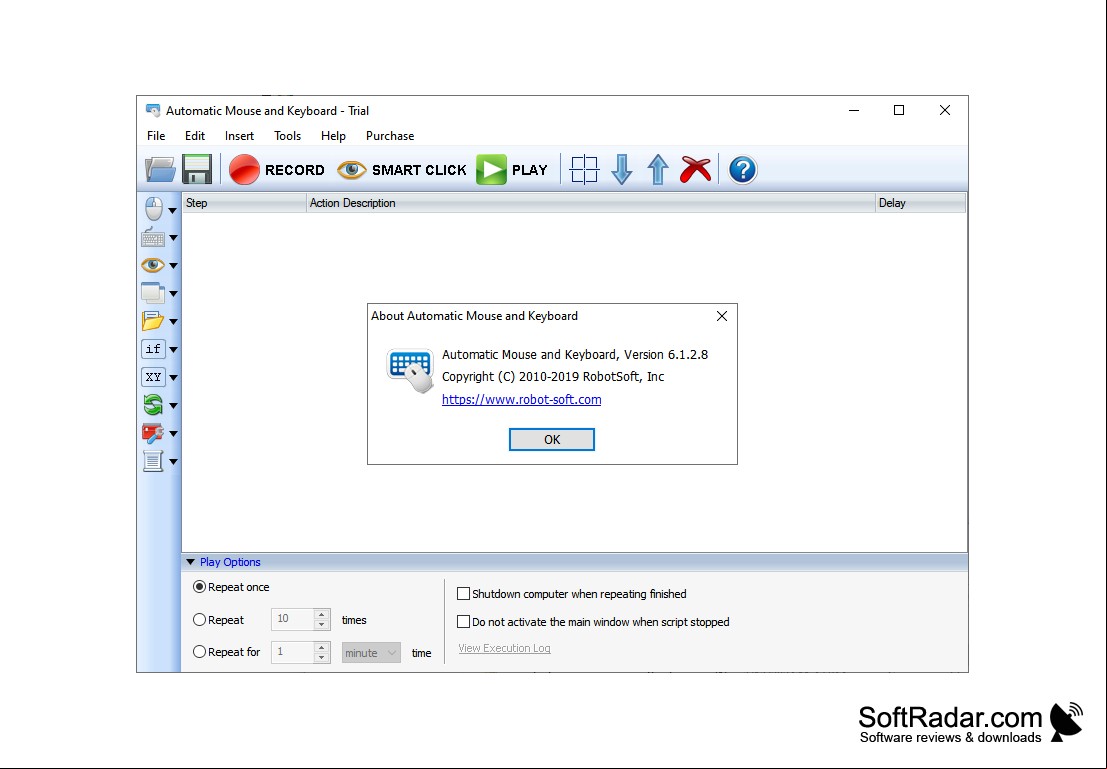Minimize the Automatic Mouse and Keyboard window
This screenshot has height=769, width=1107.
[854, 110]
